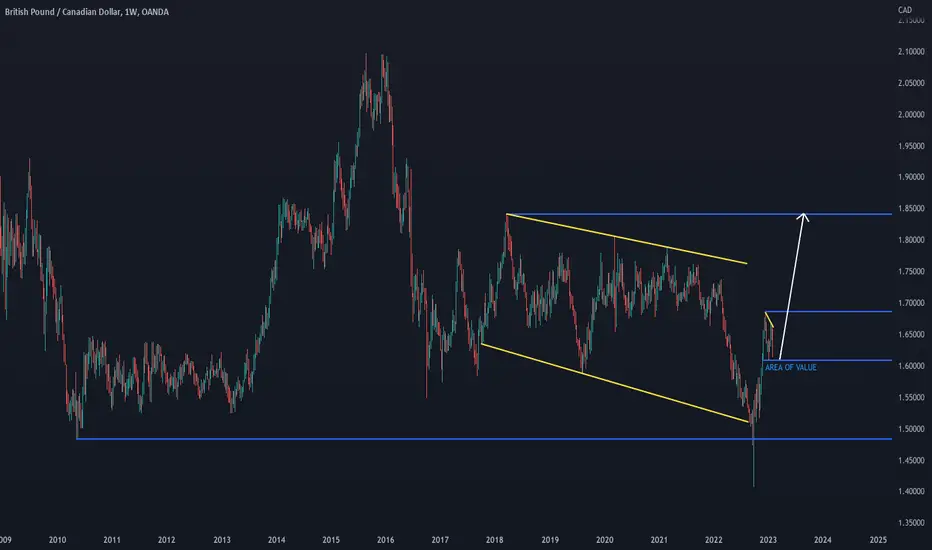Click the 2017 label on time axis
This screenshot has height=550, width=932.
(440, 540)
